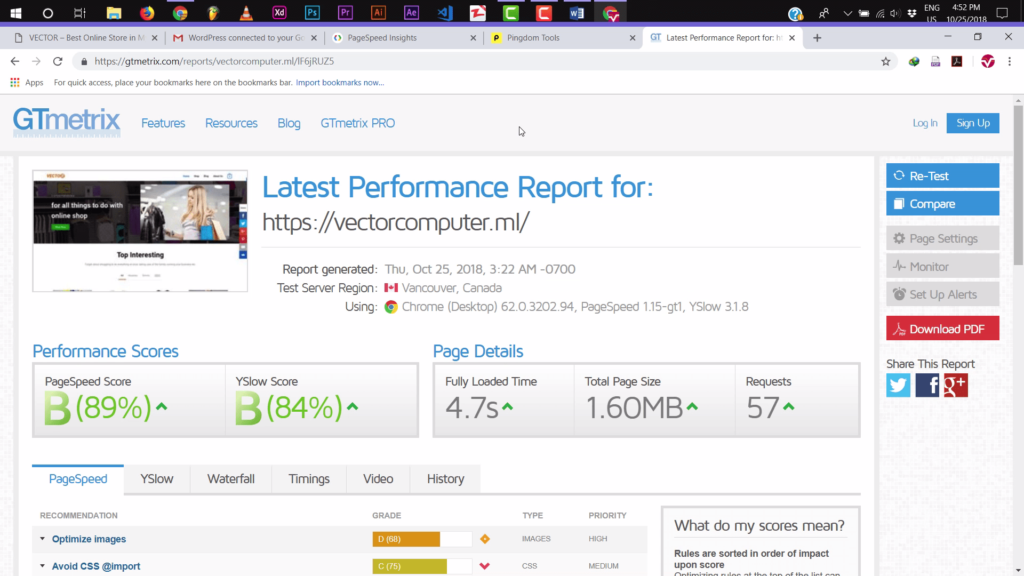The height and width of the screenshot is (576, 1024).
Task: Expand Avoid CSS @import recommendation arrow
Action: (42, 566)
